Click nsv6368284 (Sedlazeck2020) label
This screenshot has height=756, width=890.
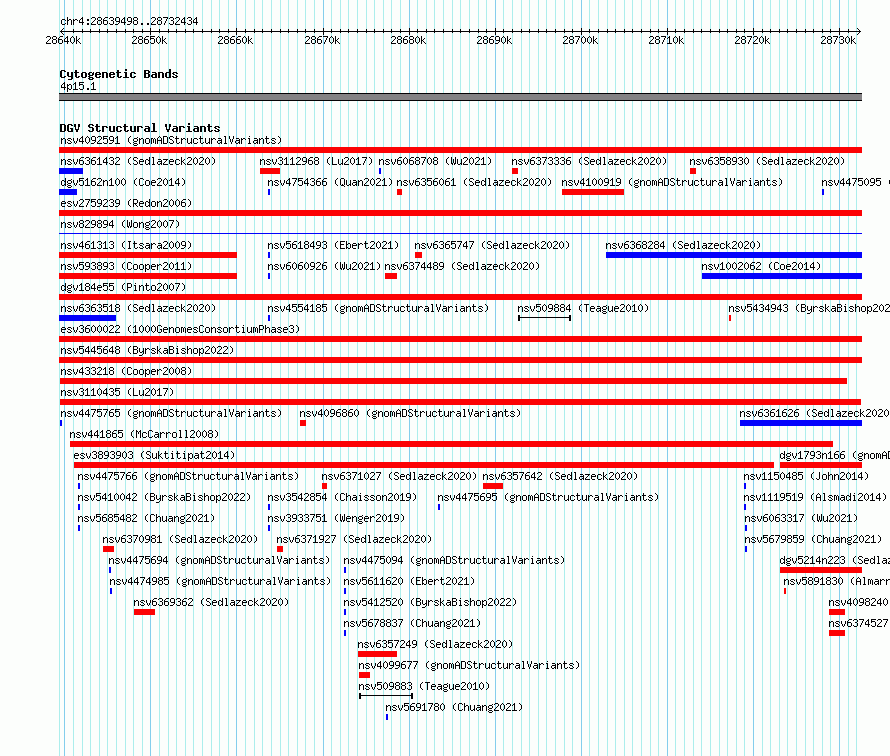[x=683, y=245]
